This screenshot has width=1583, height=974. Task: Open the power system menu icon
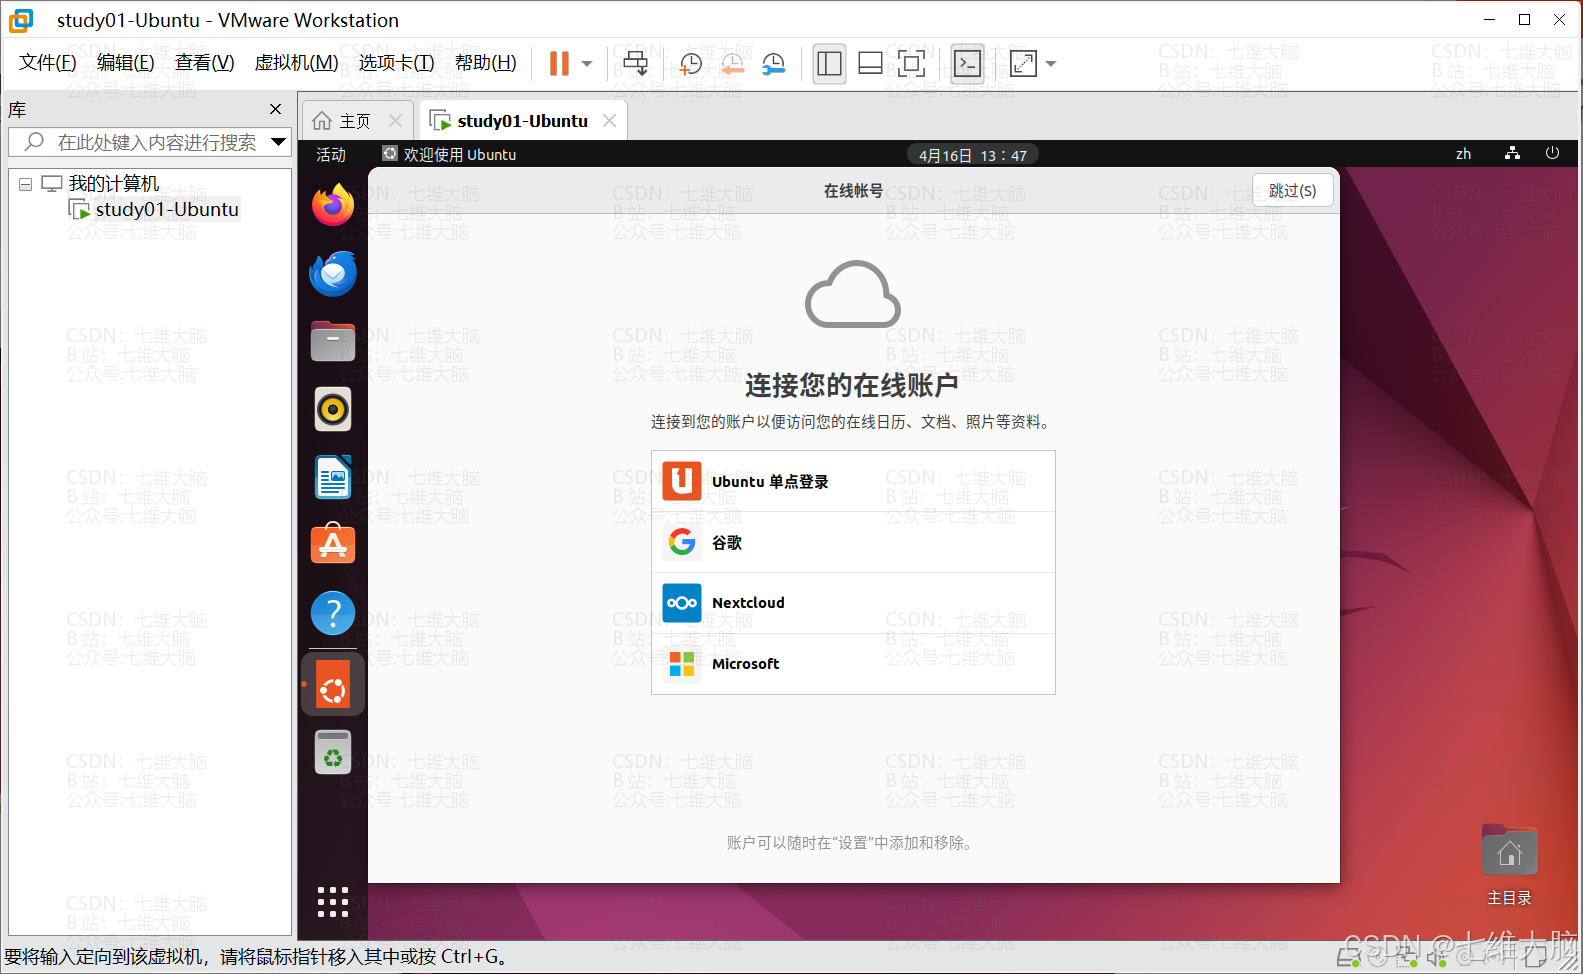(1552, 153)
